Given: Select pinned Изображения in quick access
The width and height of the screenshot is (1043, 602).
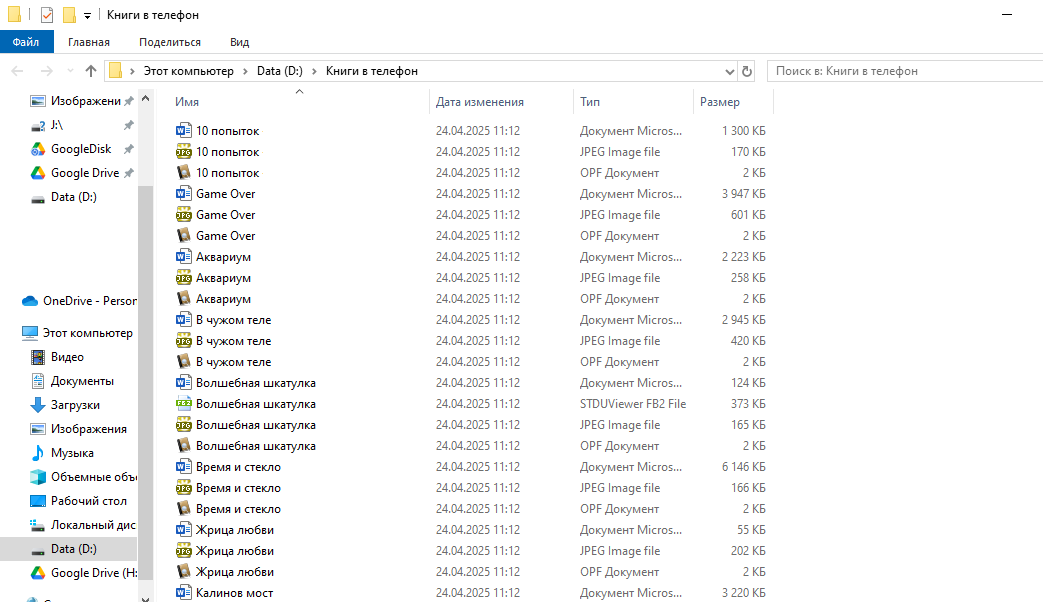Looking at the screenshot, I should [81, 101].
